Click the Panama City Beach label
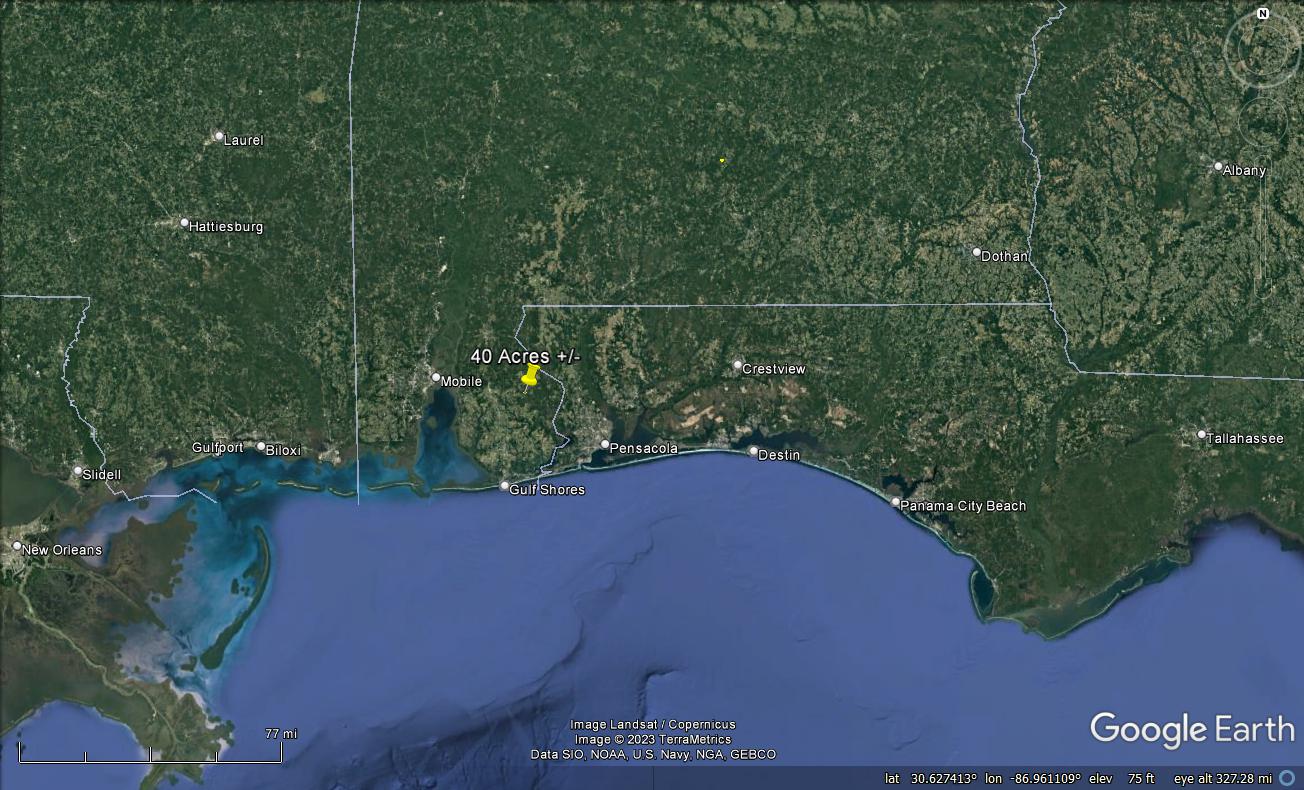The width and height of the screenshot is (1304, 790). [x=963, y=506]
